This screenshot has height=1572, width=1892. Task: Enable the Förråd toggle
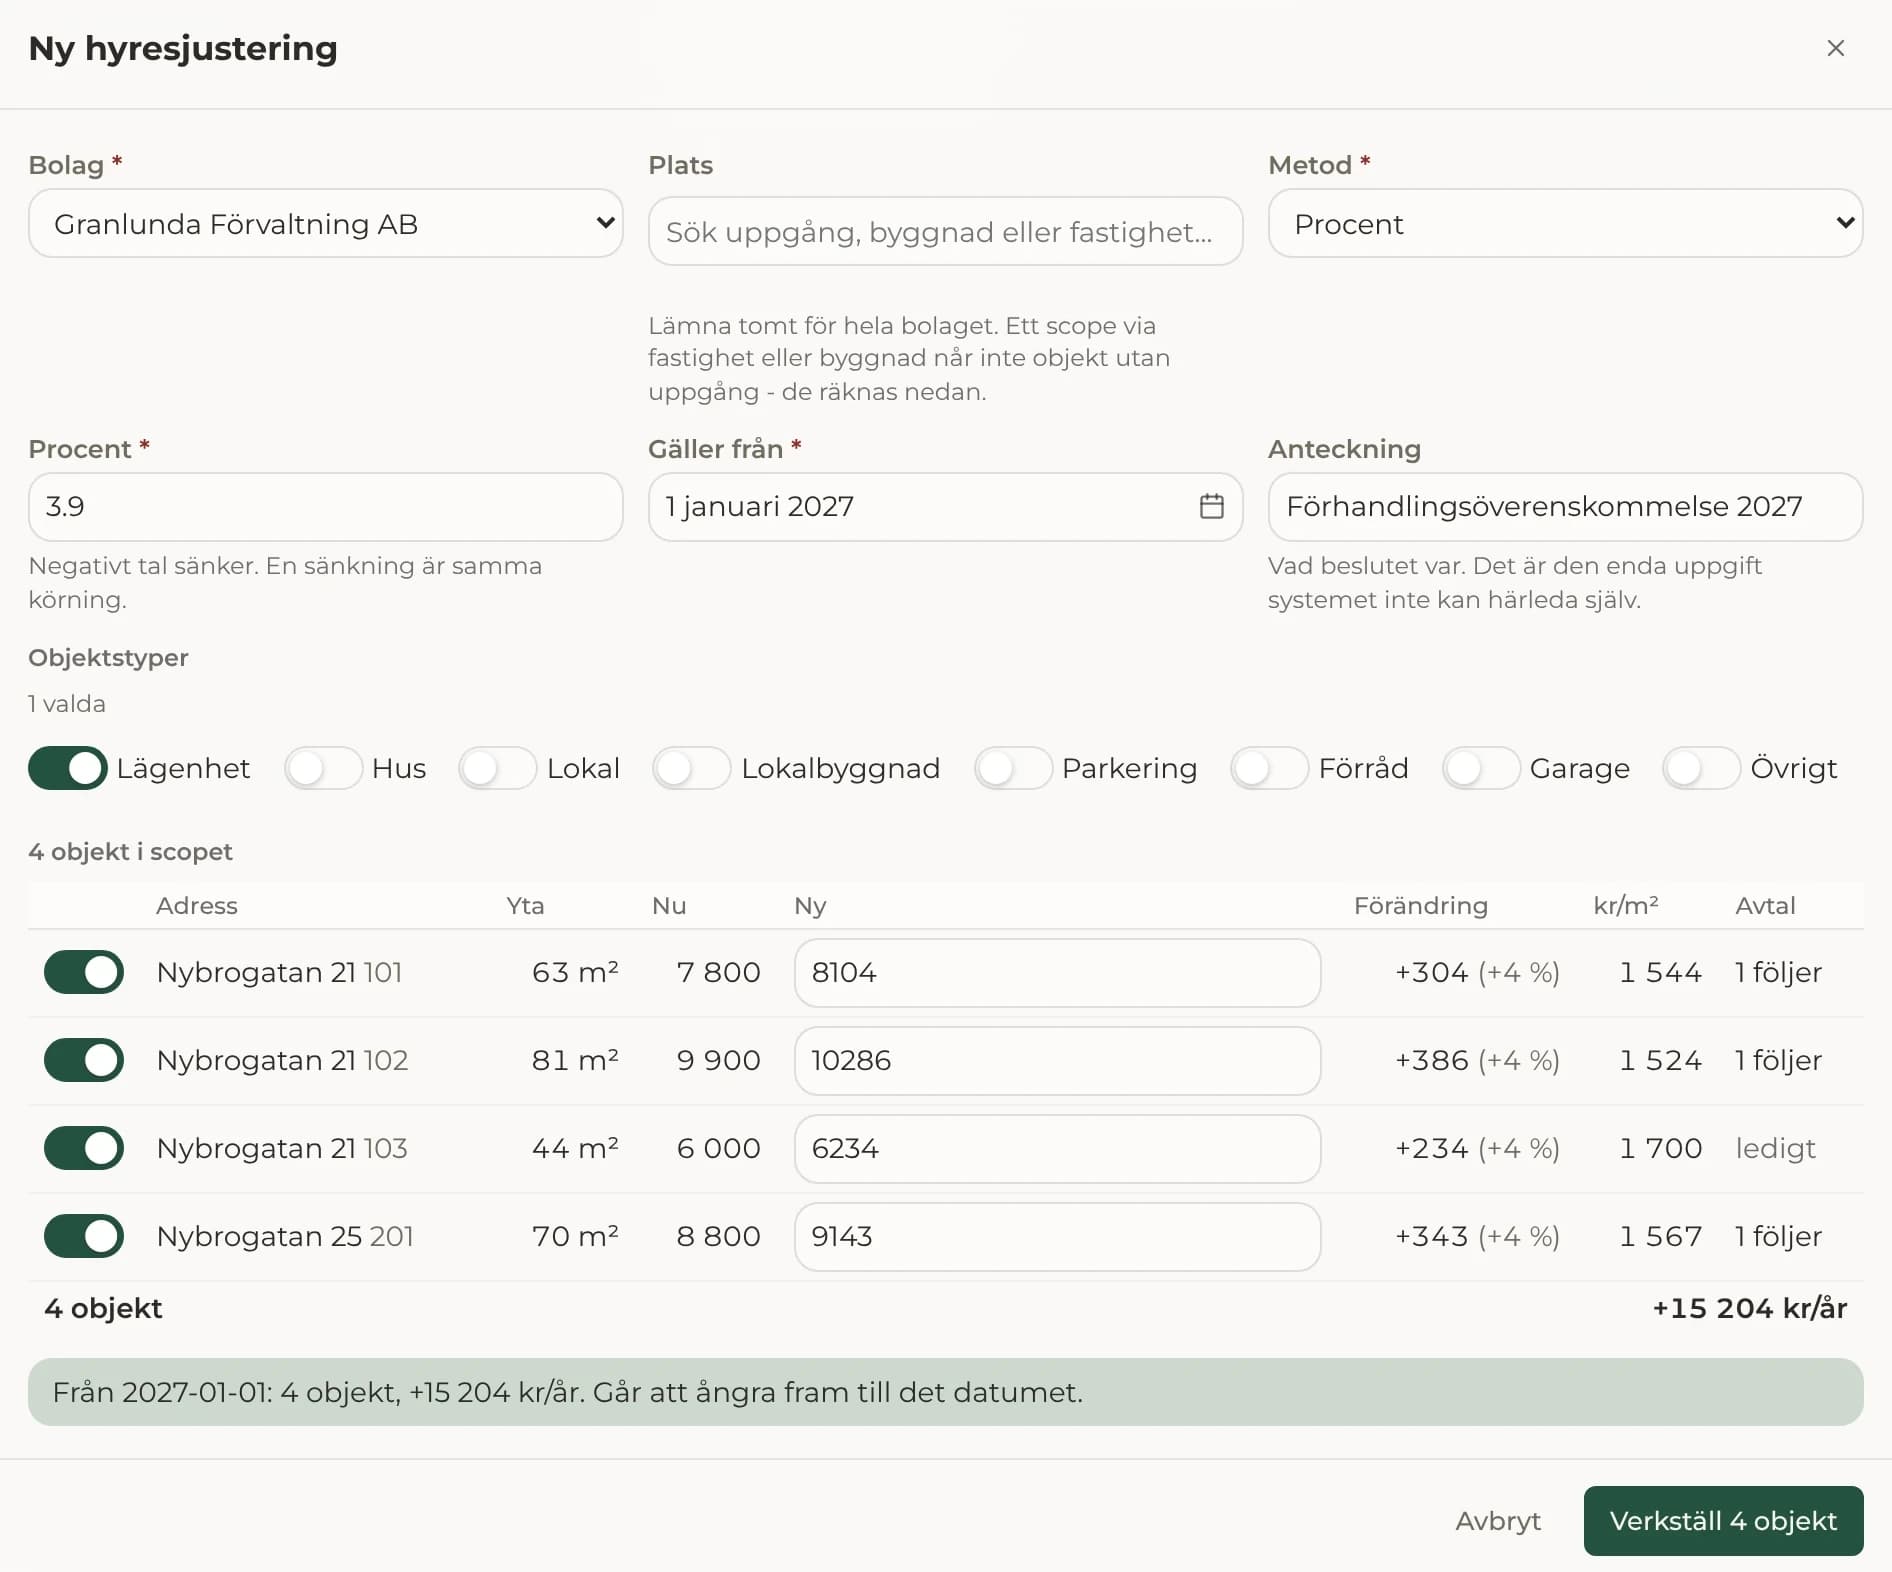pos(1270,768)
